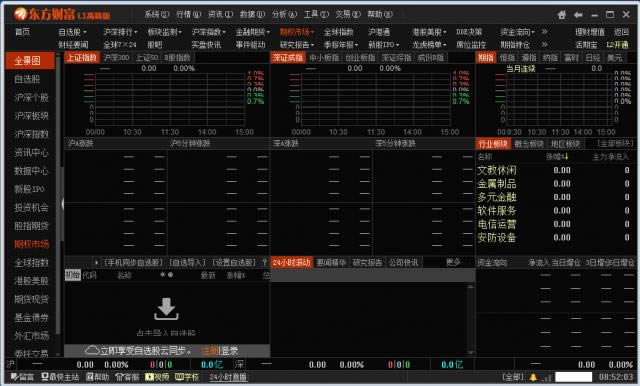Open 视频 video icon in bottom bar

pyautogui.click(x=157, y=377)
